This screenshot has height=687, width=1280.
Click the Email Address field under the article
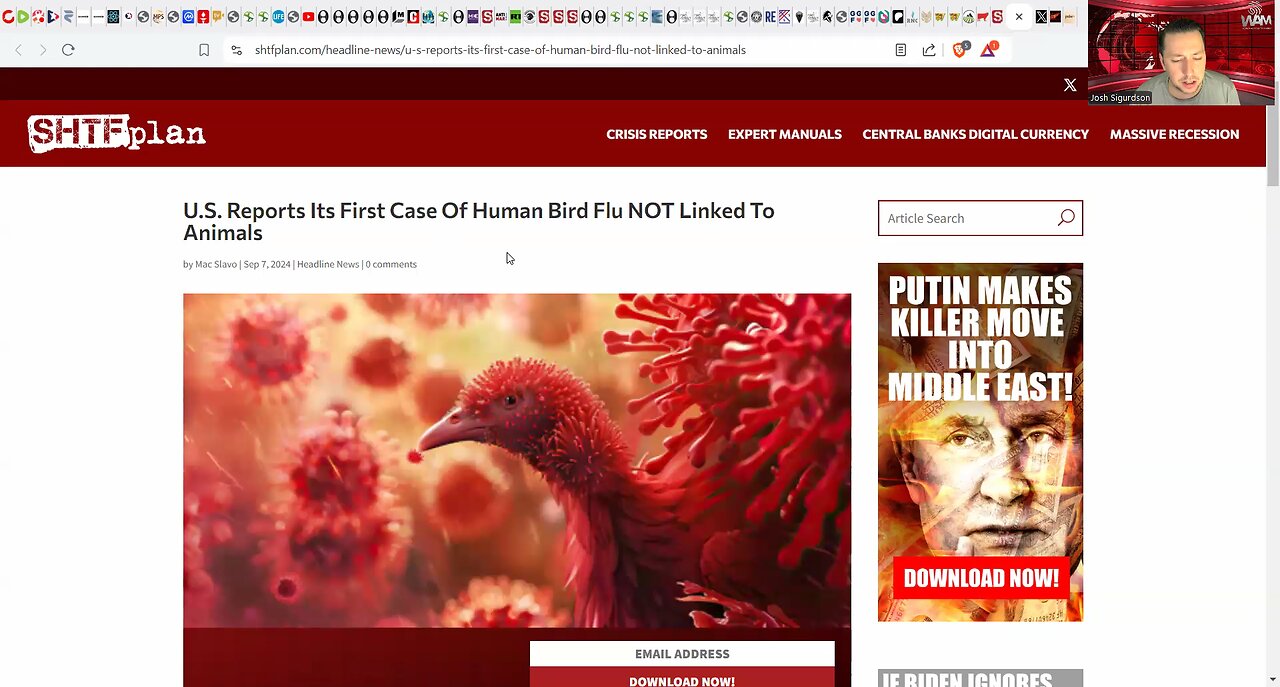click(x=682, y=654)
